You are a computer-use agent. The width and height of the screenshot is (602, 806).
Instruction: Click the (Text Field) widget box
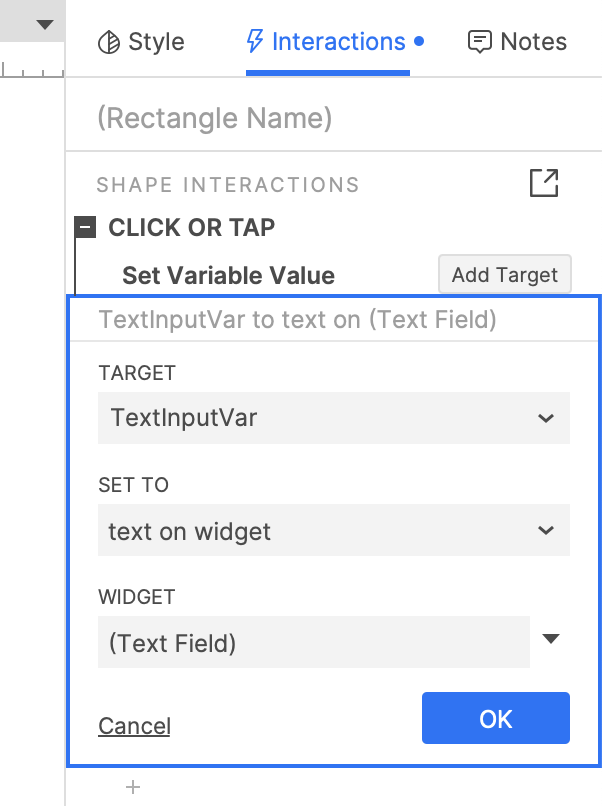tap(313, 642)
